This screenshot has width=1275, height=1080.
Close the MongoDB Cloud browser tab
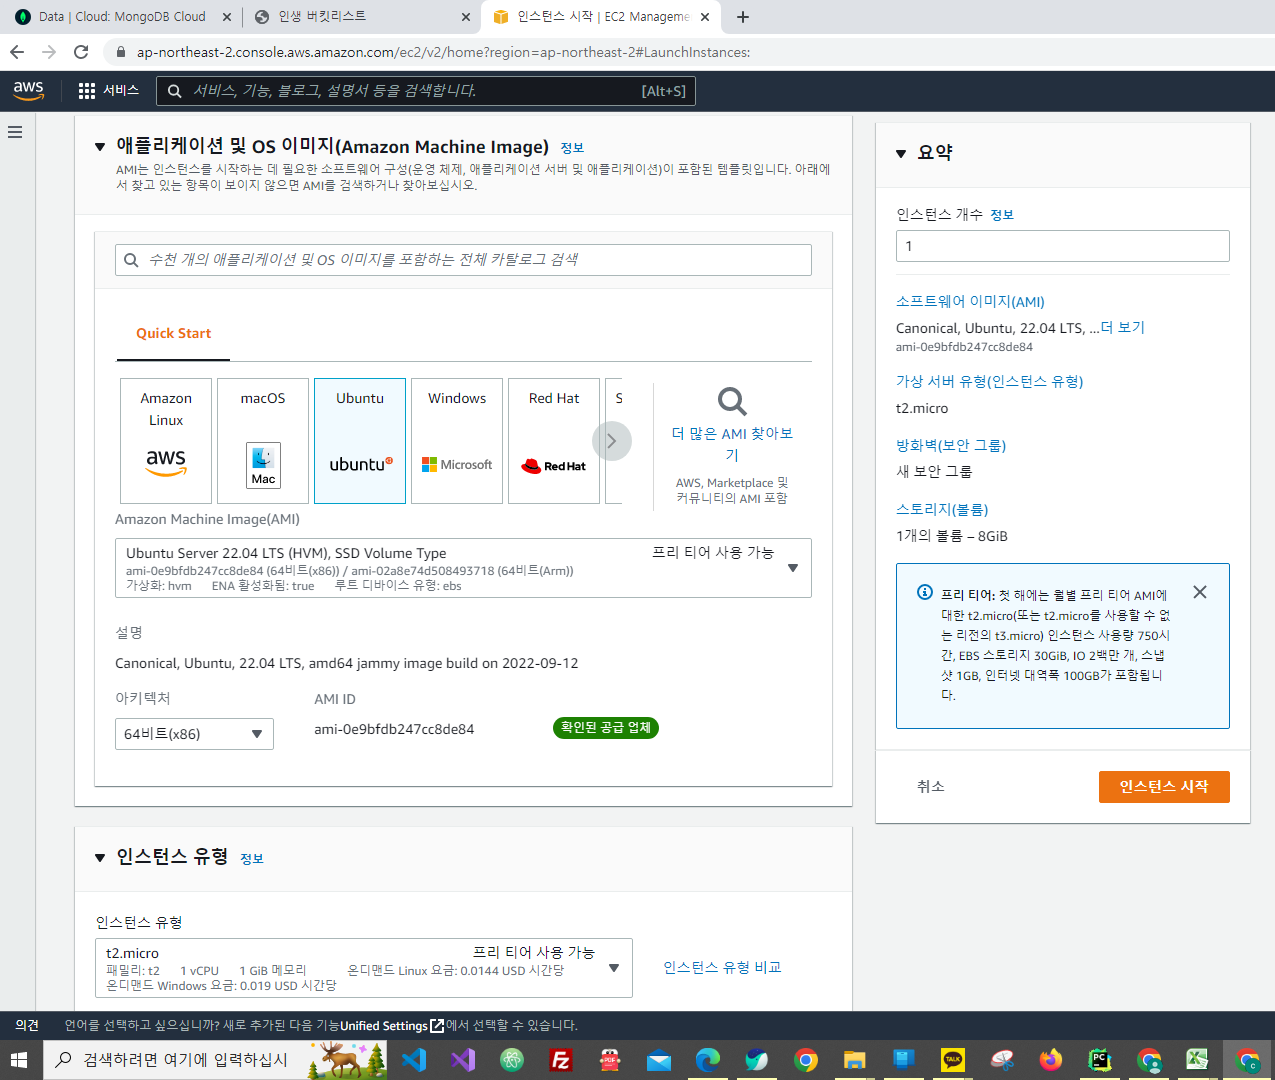tap(226, 17)
